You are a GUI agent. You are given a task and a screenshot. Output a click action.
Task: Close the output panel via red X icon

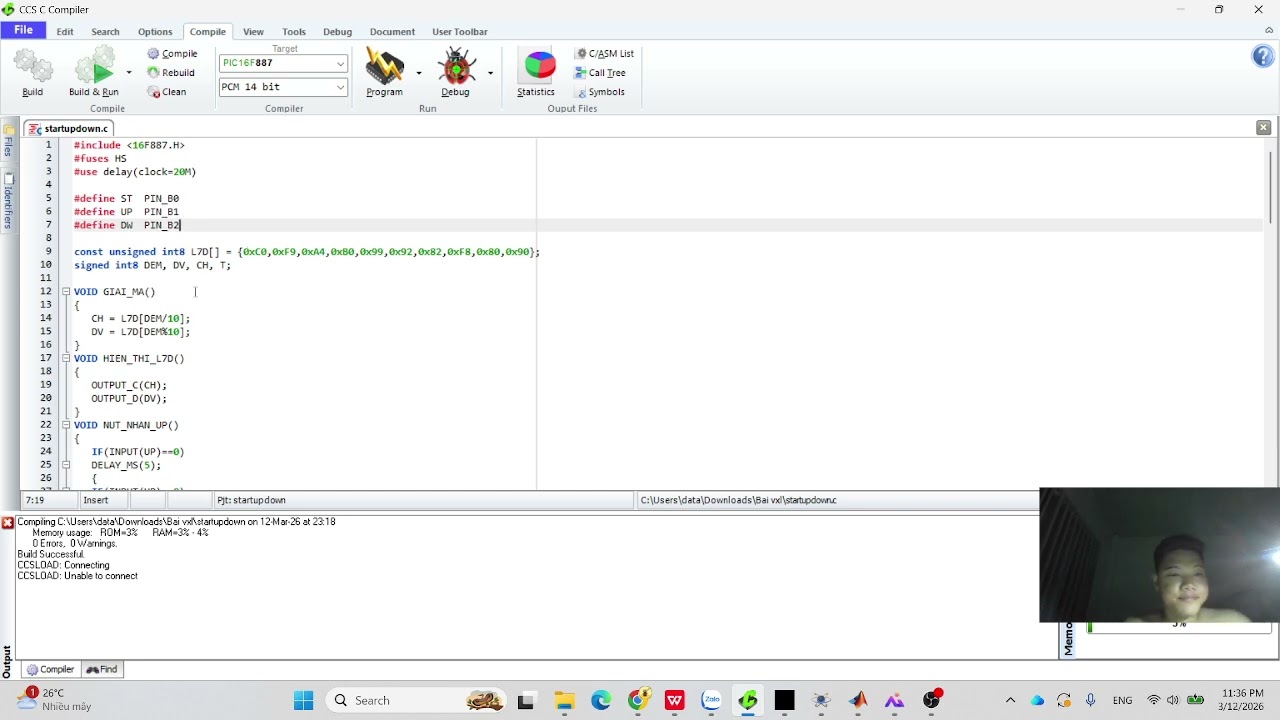click(8, 523)
